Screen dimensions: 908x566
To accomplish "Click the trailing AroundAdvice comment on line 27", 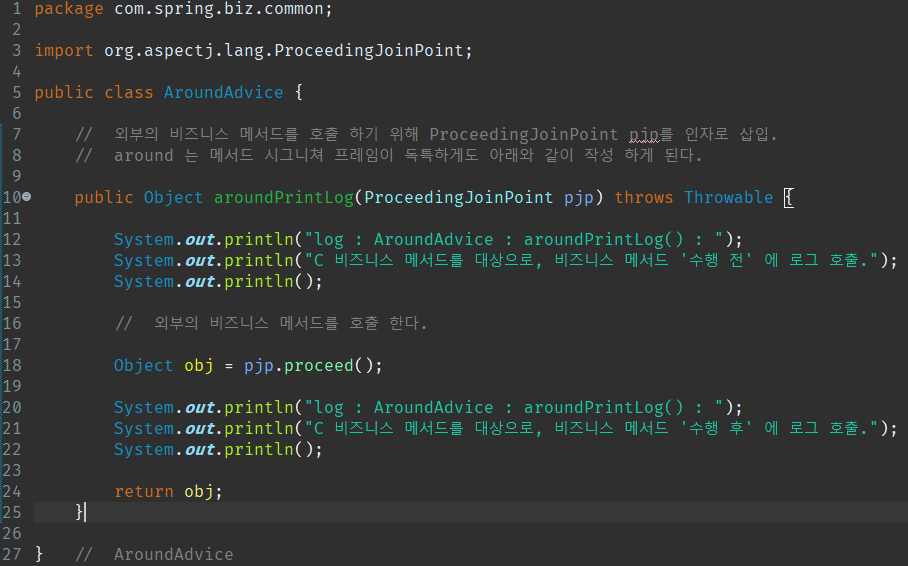I will click(x=154, y=554).
